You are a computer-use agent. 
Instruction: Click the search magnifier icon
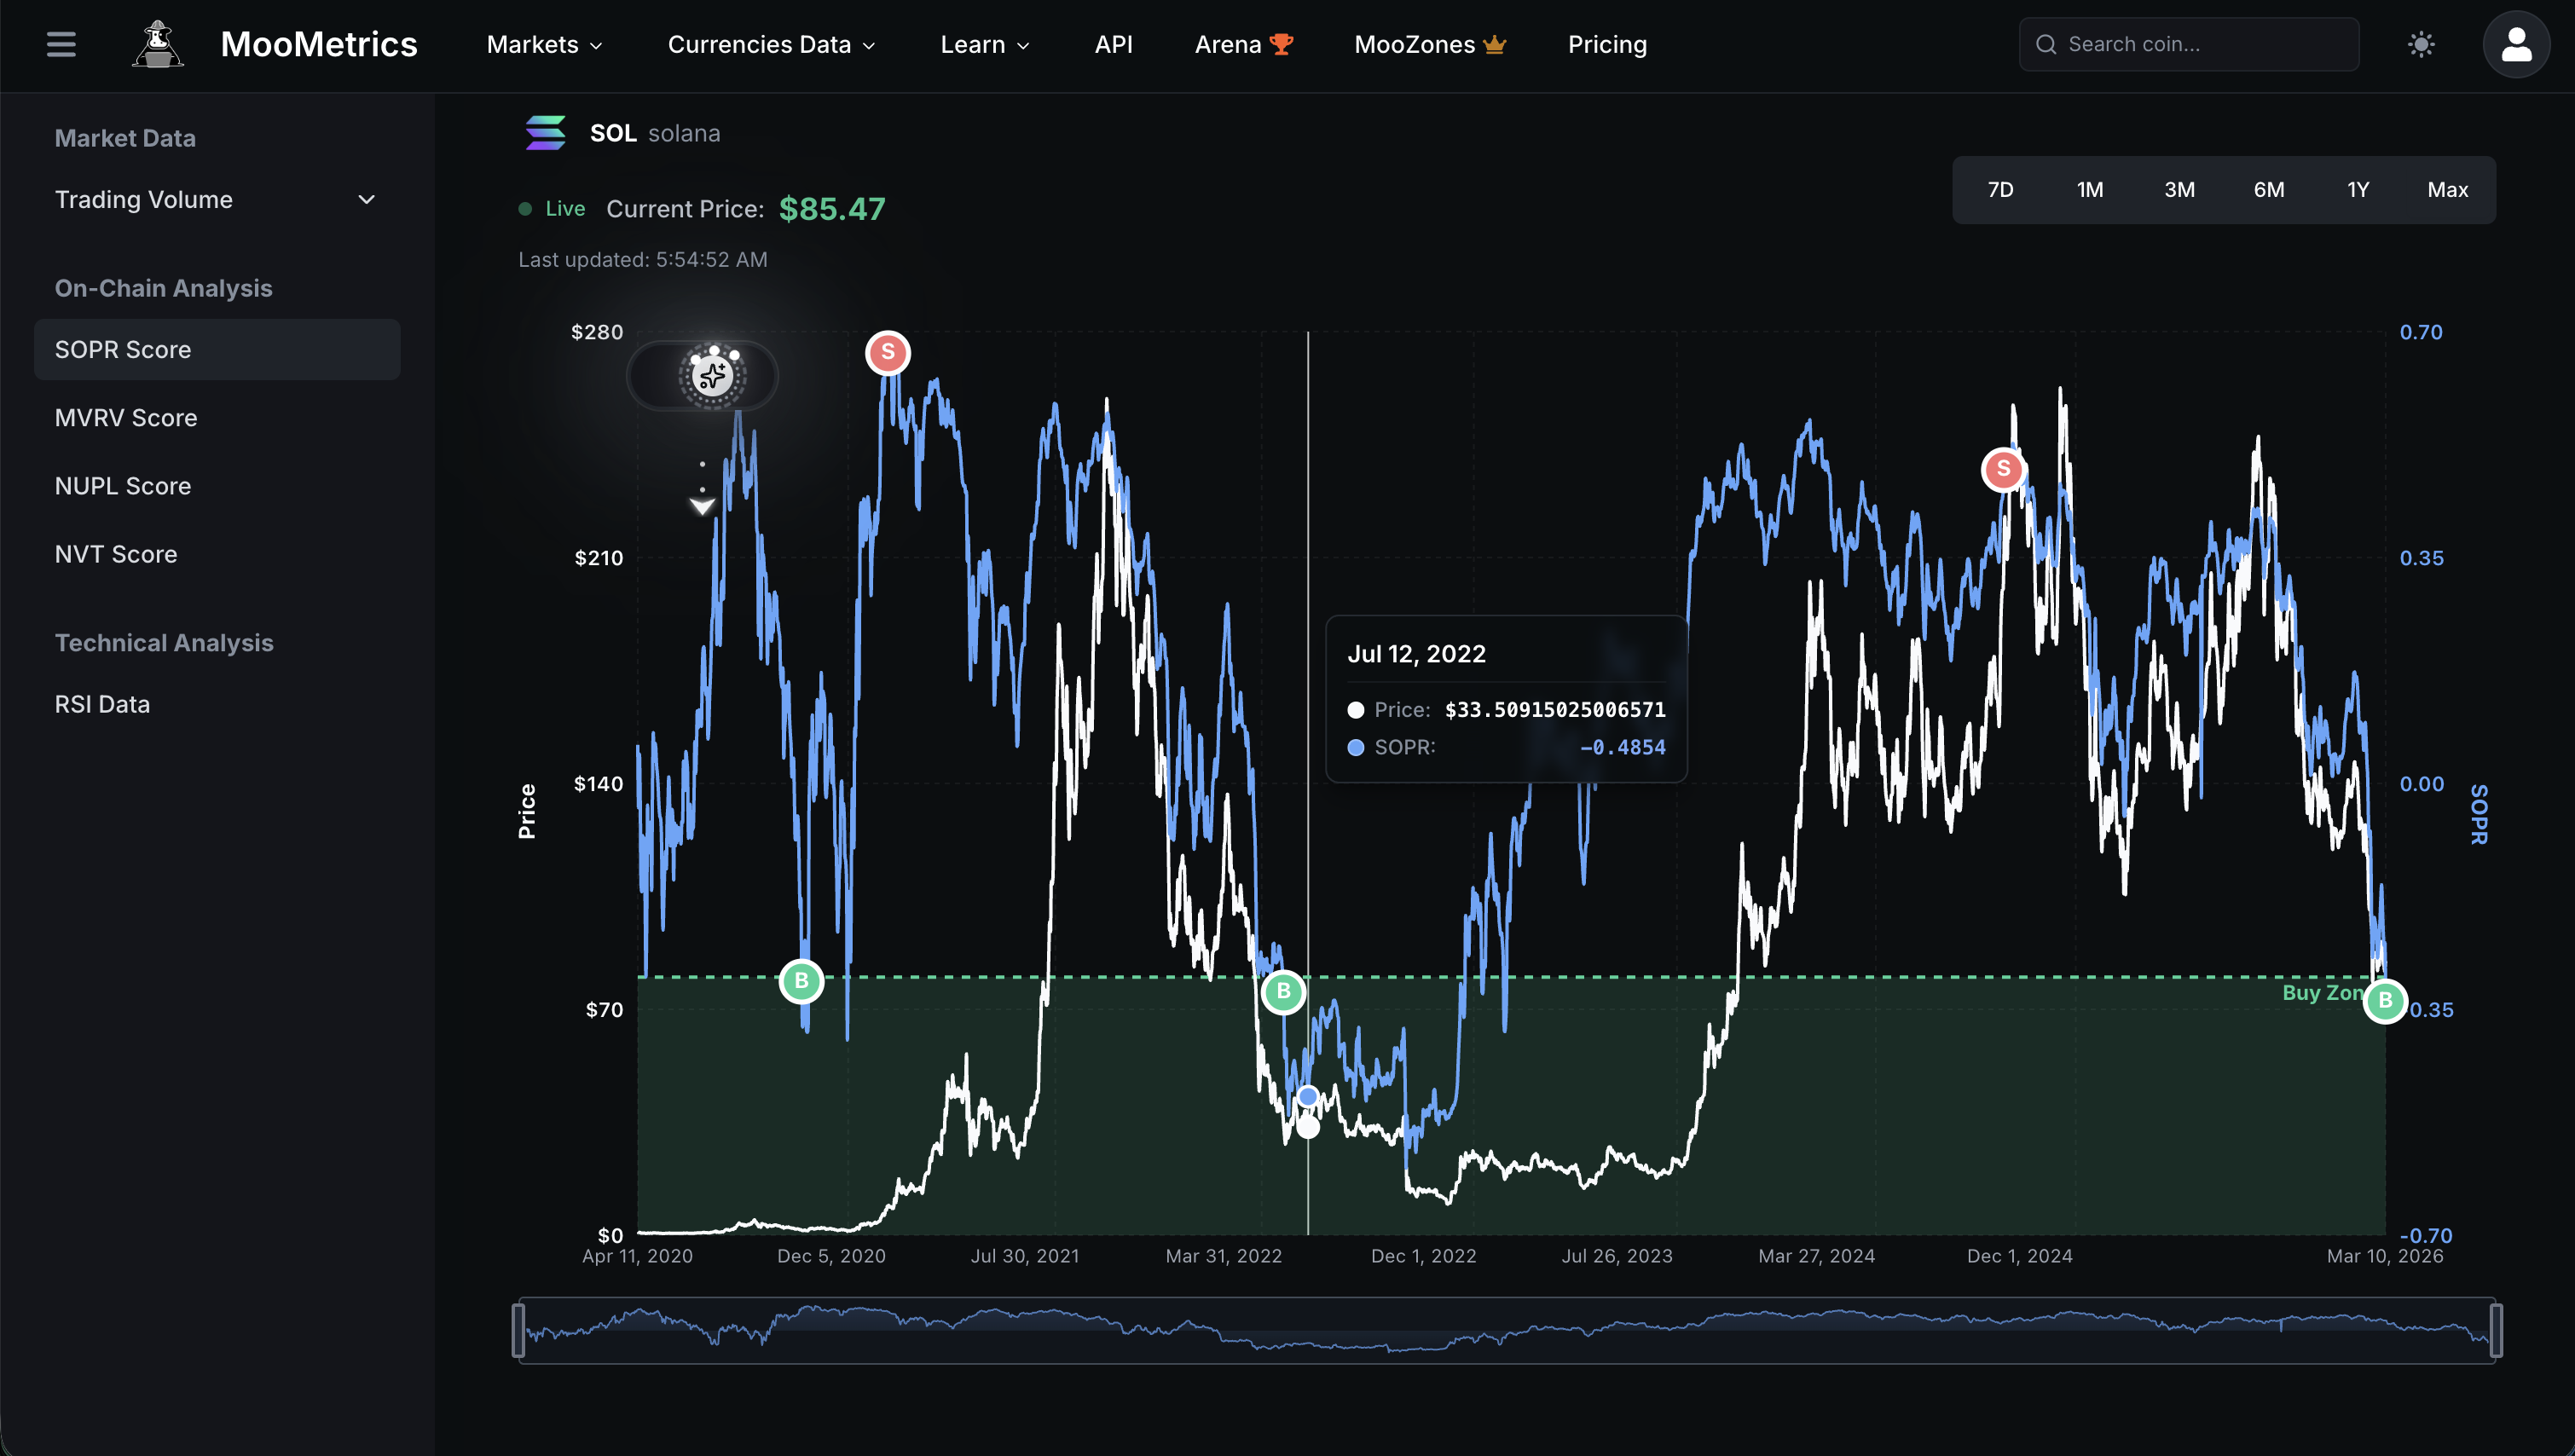tap(2046, 44)
